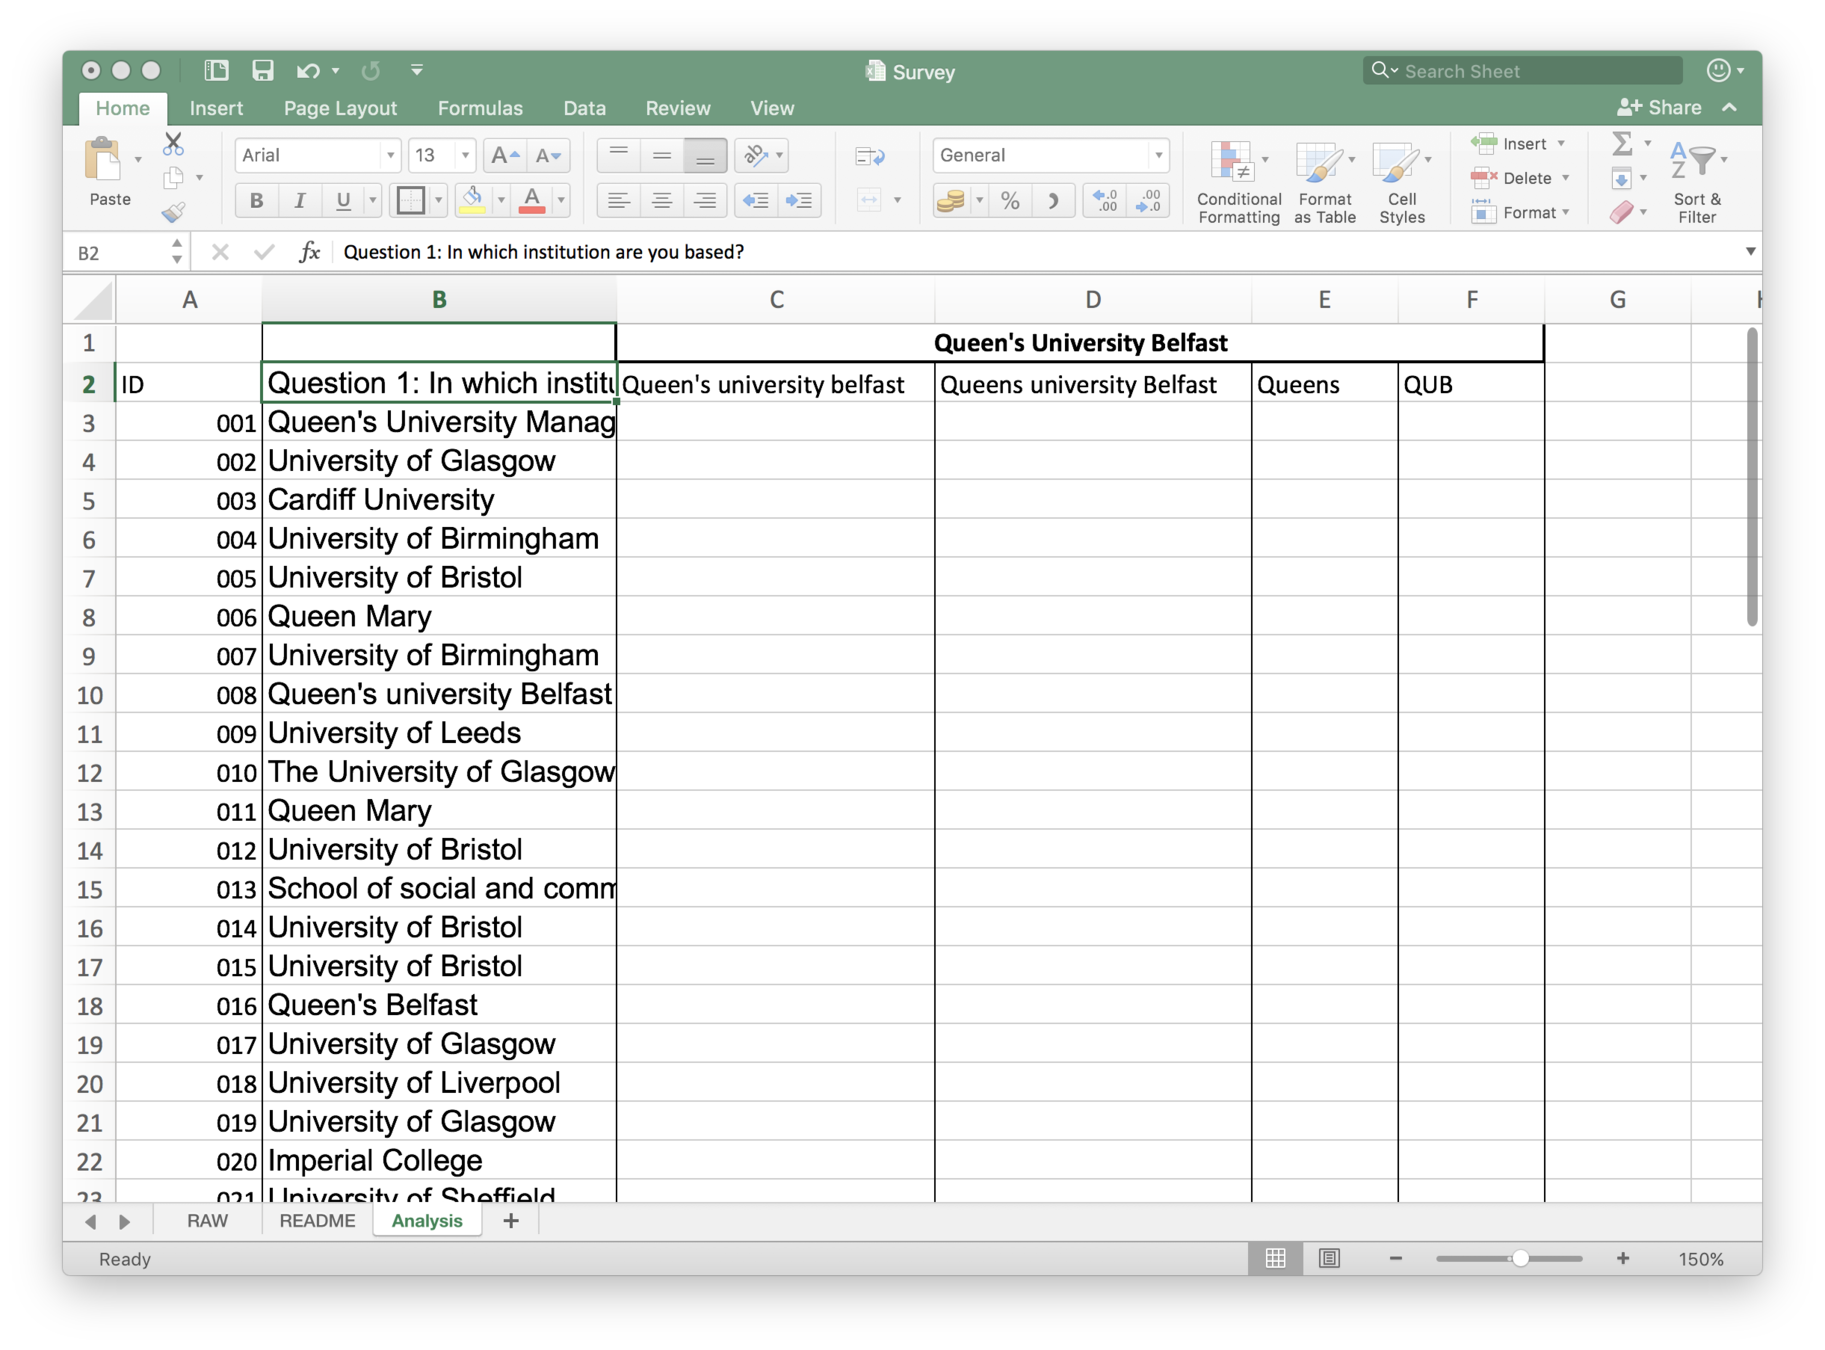Click the Save icon in title bar
Image resolution: width=1825 pixels, height=1350 pixels.
(262, 70)
